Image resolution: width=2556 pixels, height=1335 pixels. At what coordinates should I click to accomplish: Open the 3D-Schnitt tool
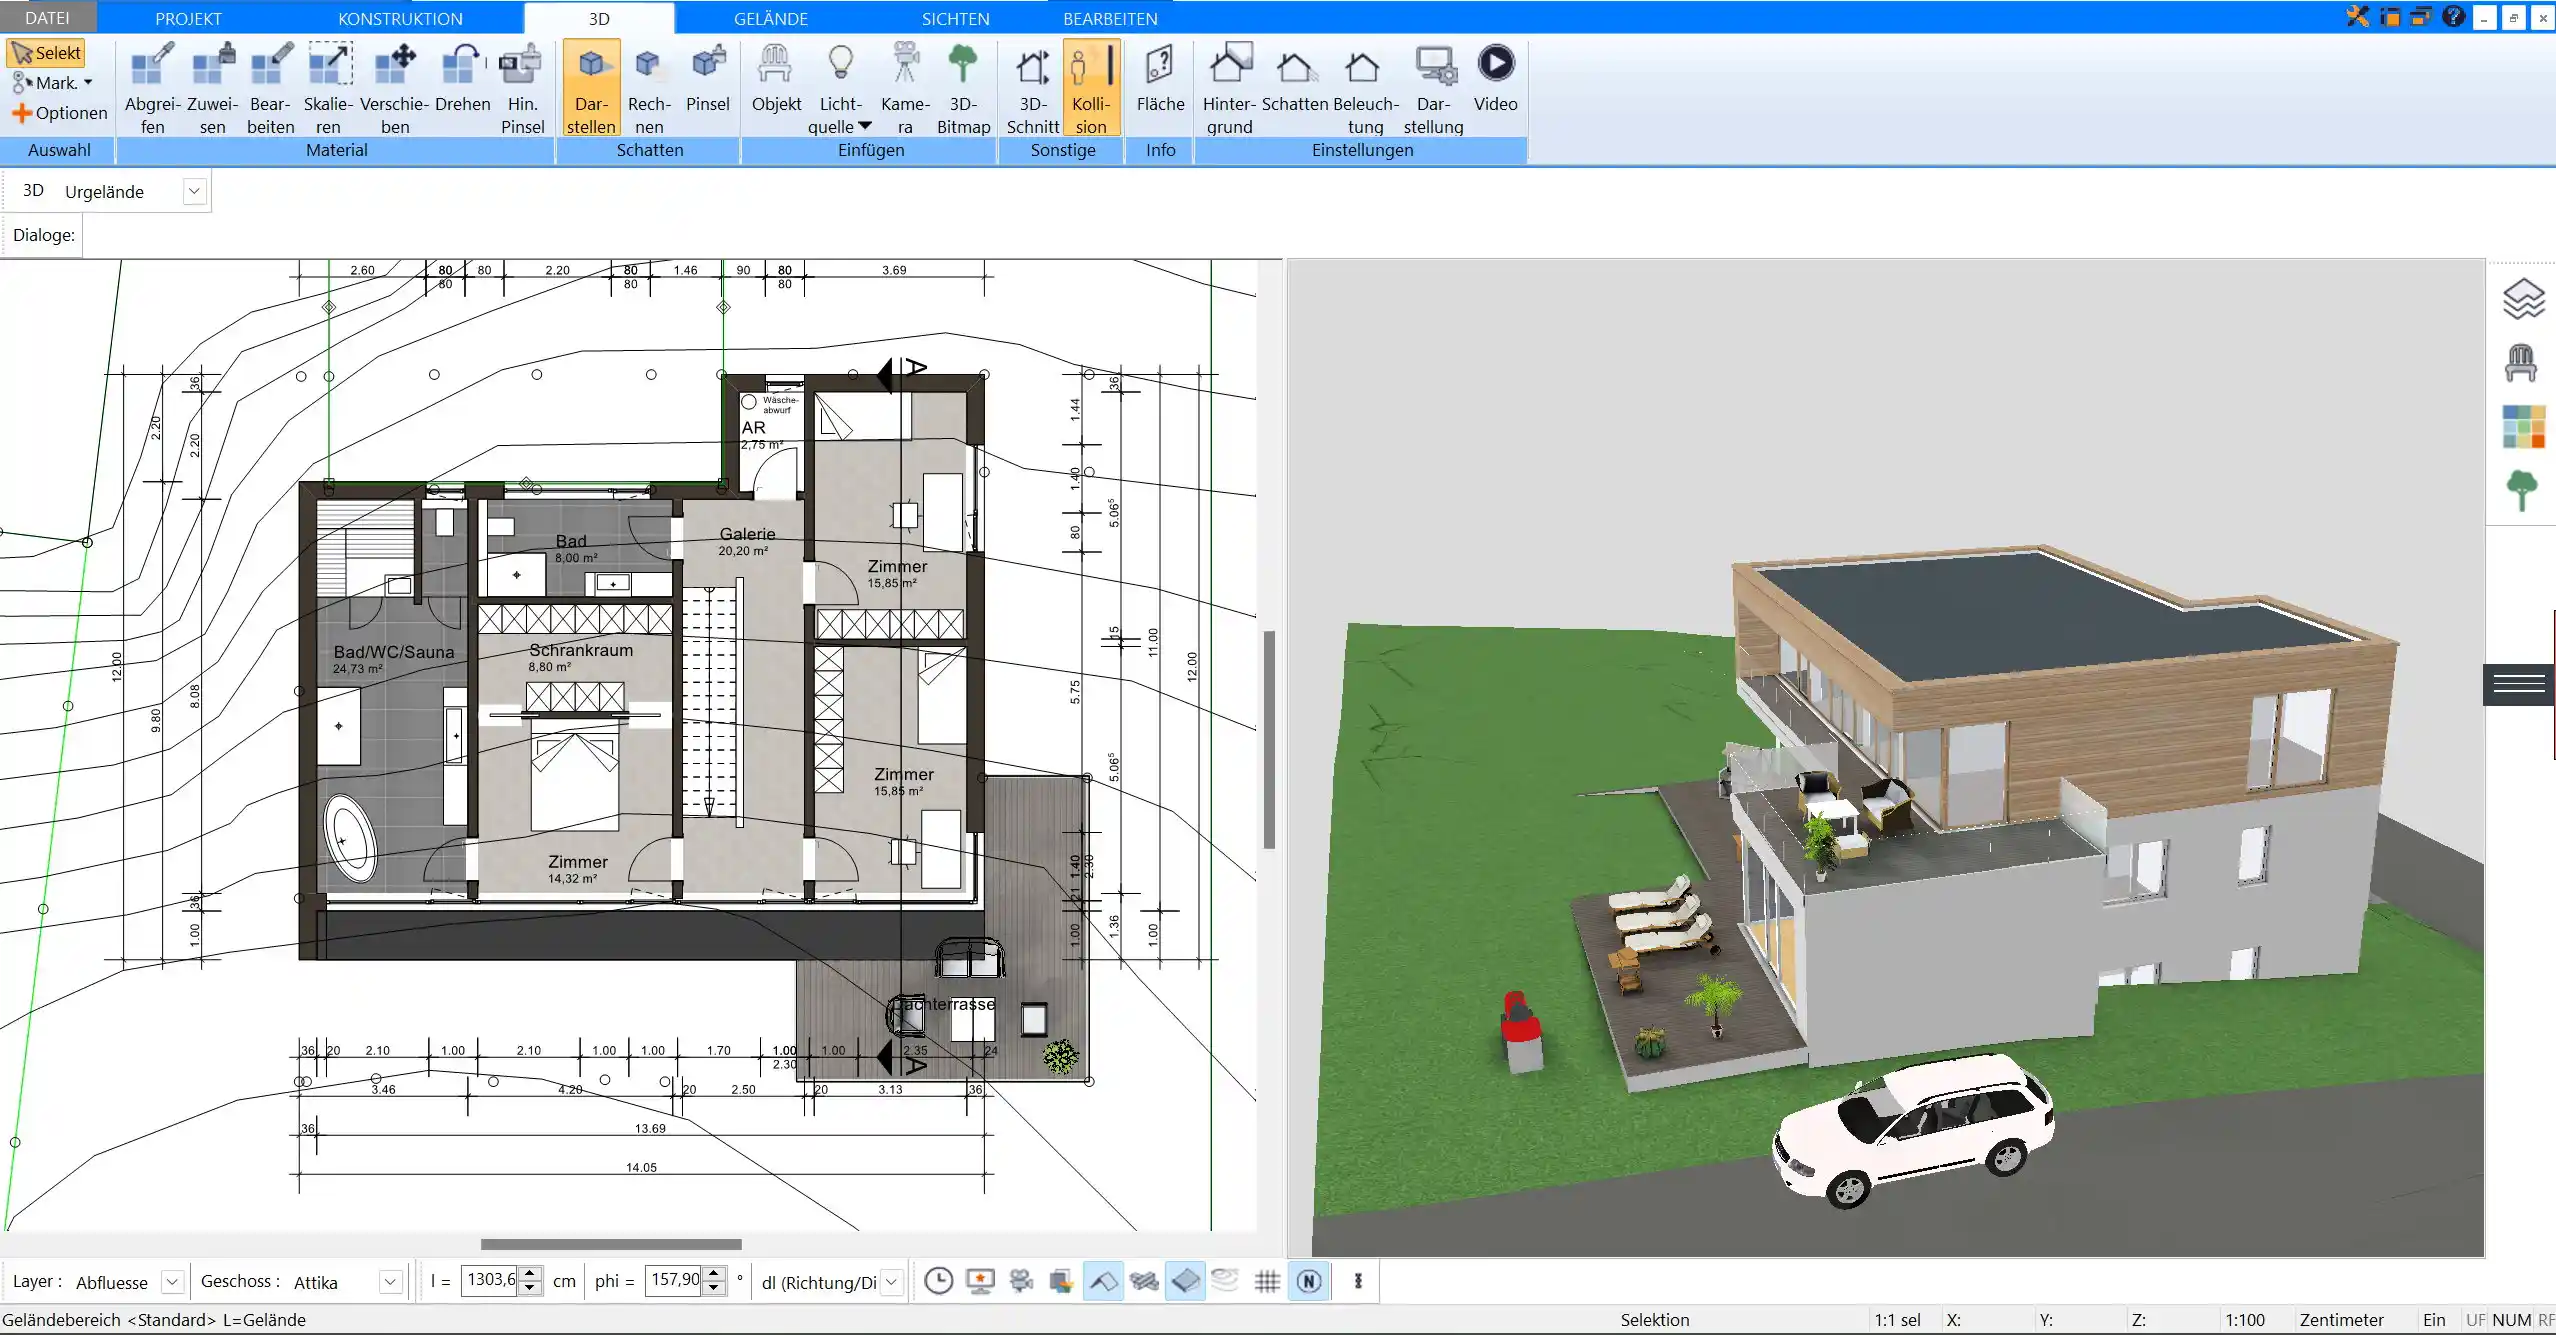coord(1032,88)
